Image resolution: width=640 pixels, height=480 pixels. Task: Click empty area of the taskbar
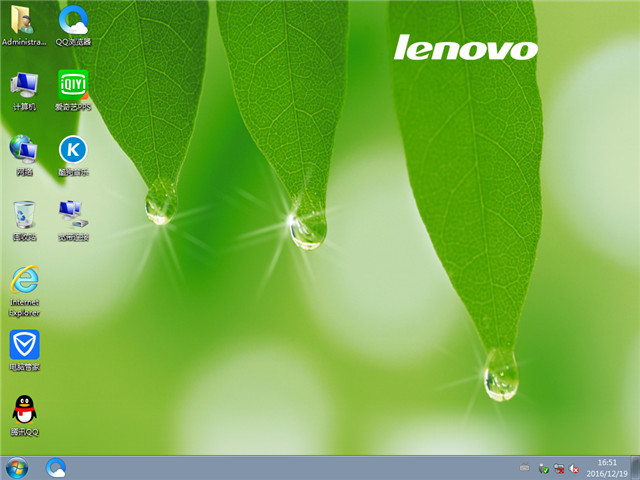click(300, 467)
